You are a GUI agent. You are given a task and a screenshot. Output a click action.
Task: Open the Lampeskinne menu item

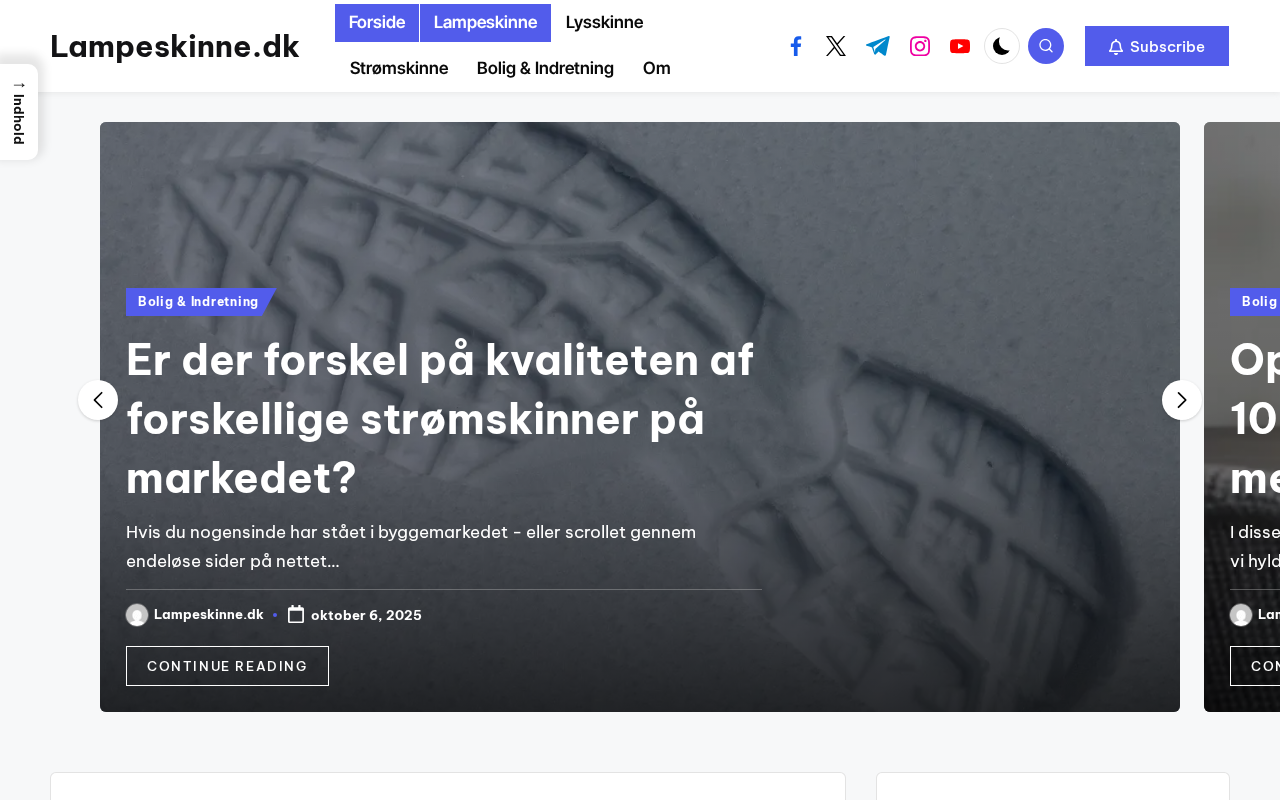485,23
